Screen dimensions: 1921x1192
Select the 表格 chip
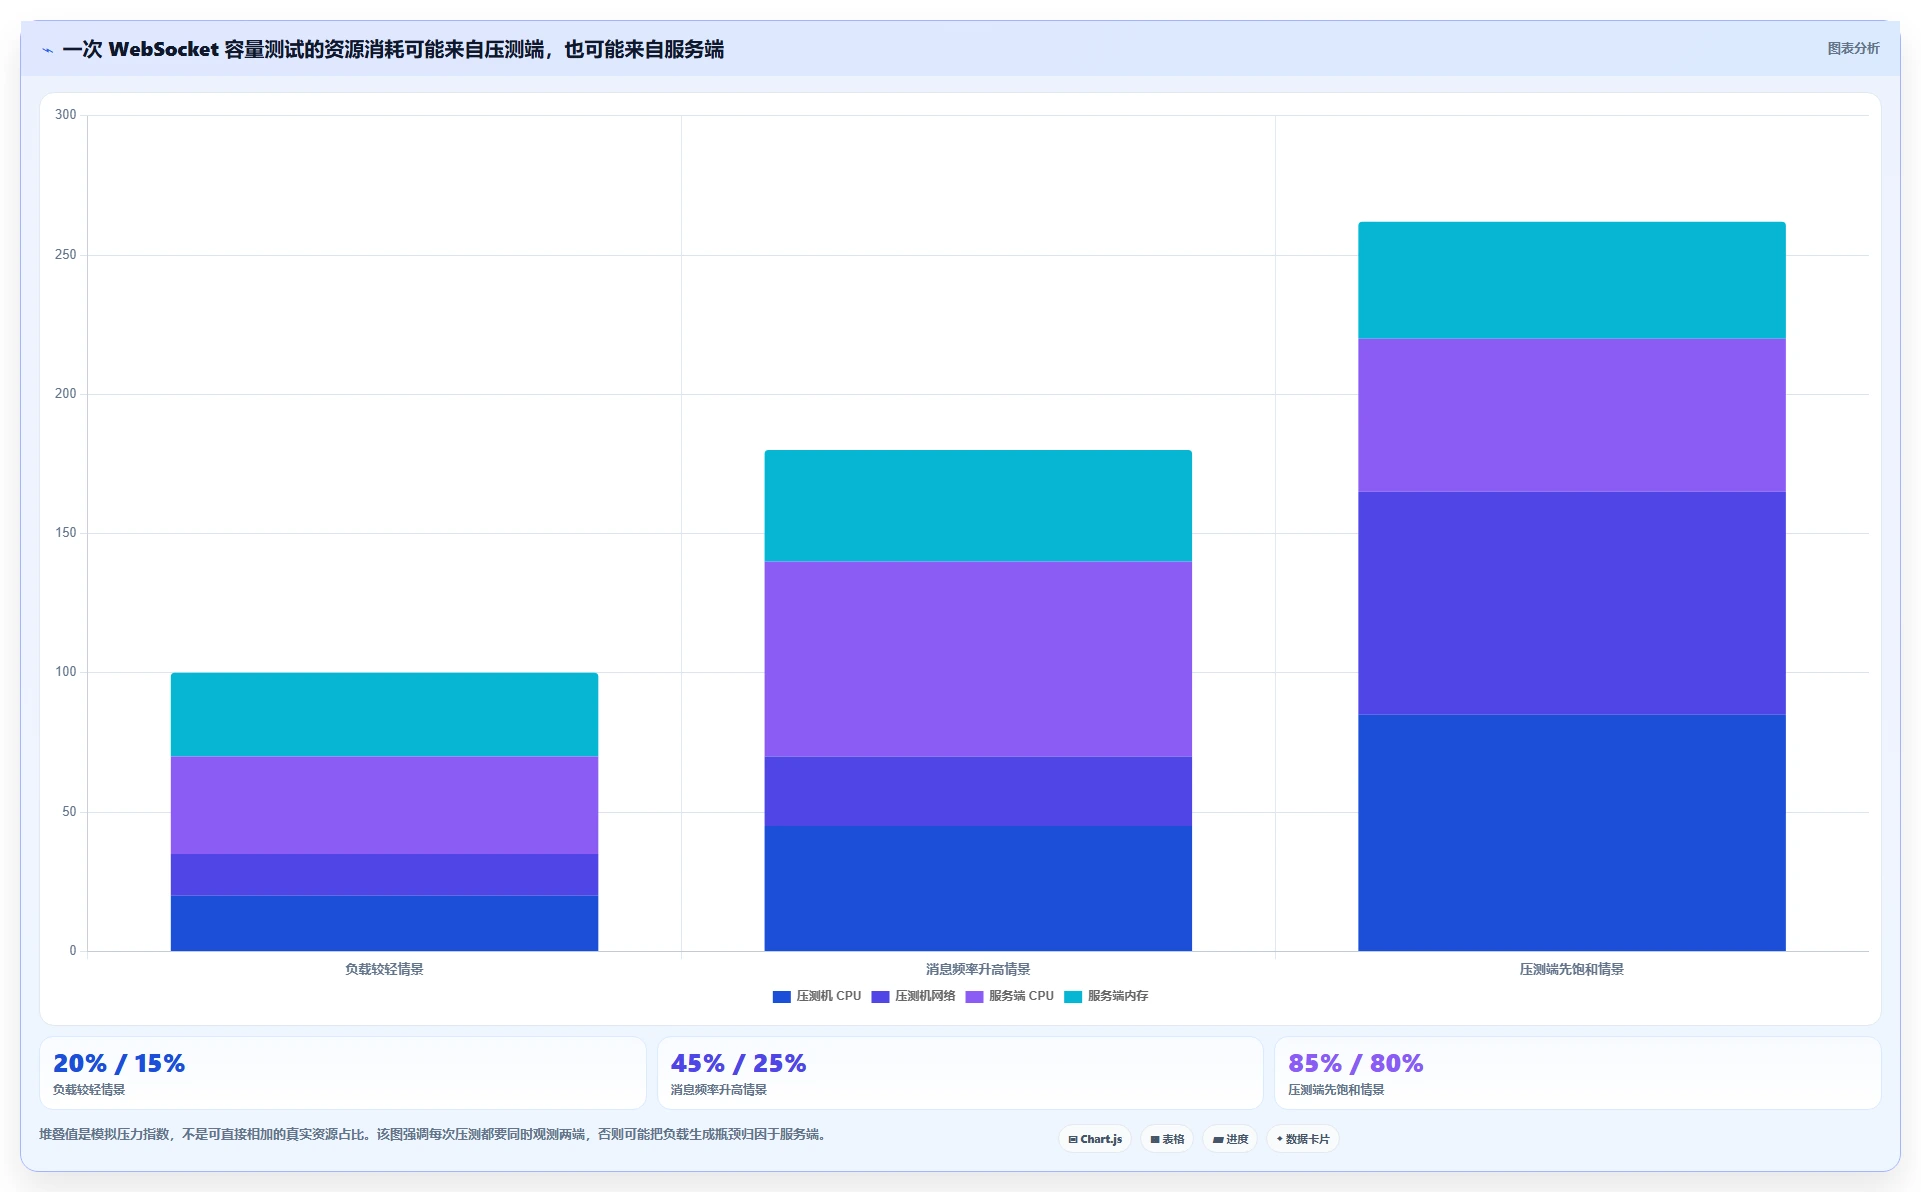click(1167, 1139)
